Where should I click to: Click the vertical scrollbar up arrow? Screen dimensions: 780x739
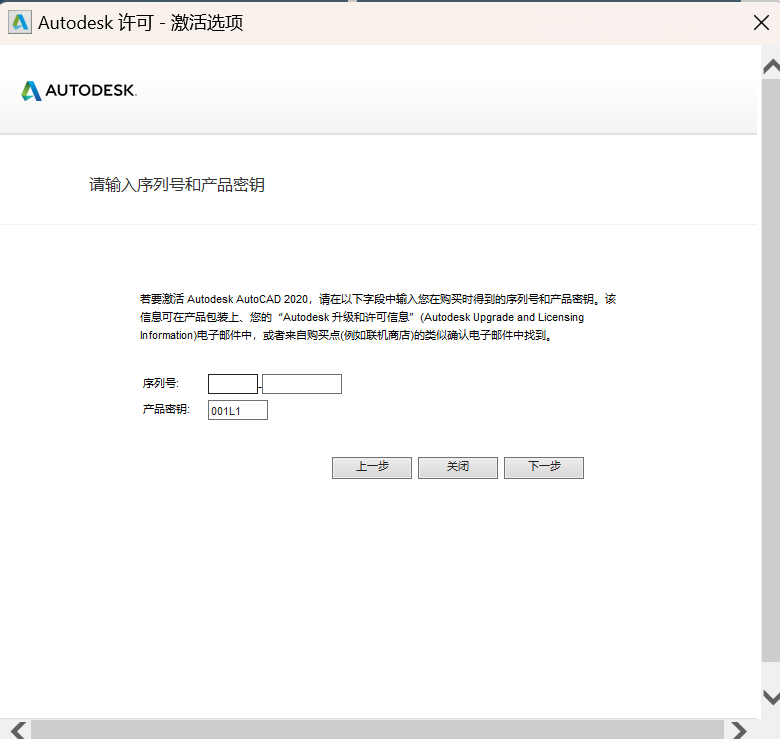(771, 67)
